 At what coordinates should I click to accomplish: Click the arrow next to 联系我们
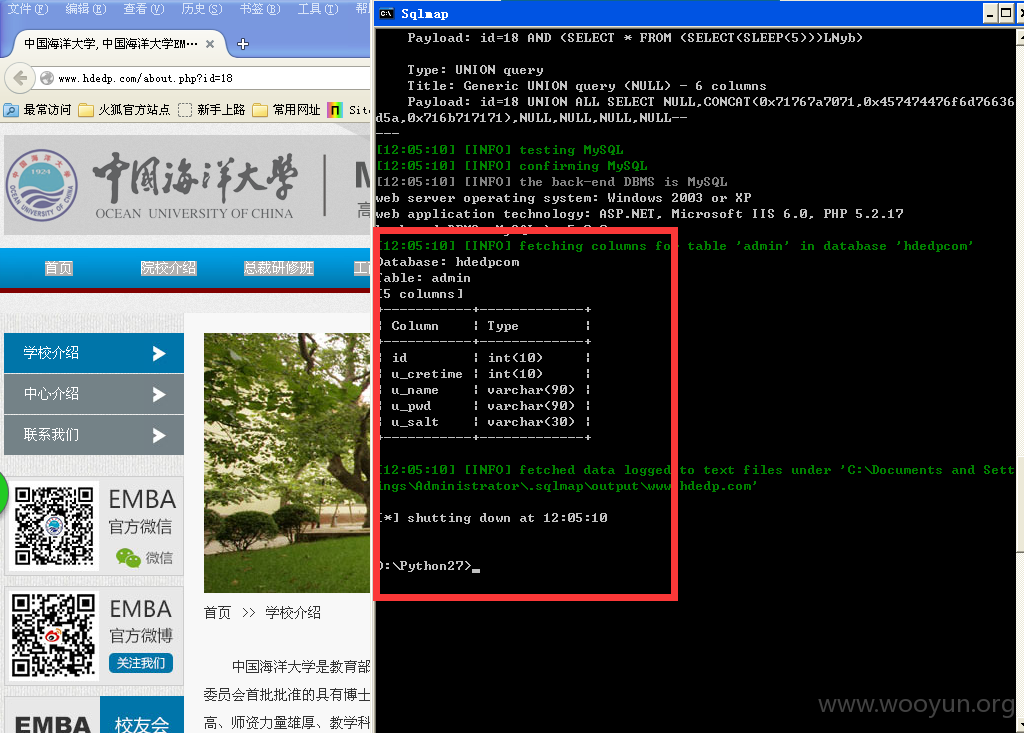[159, 435]
